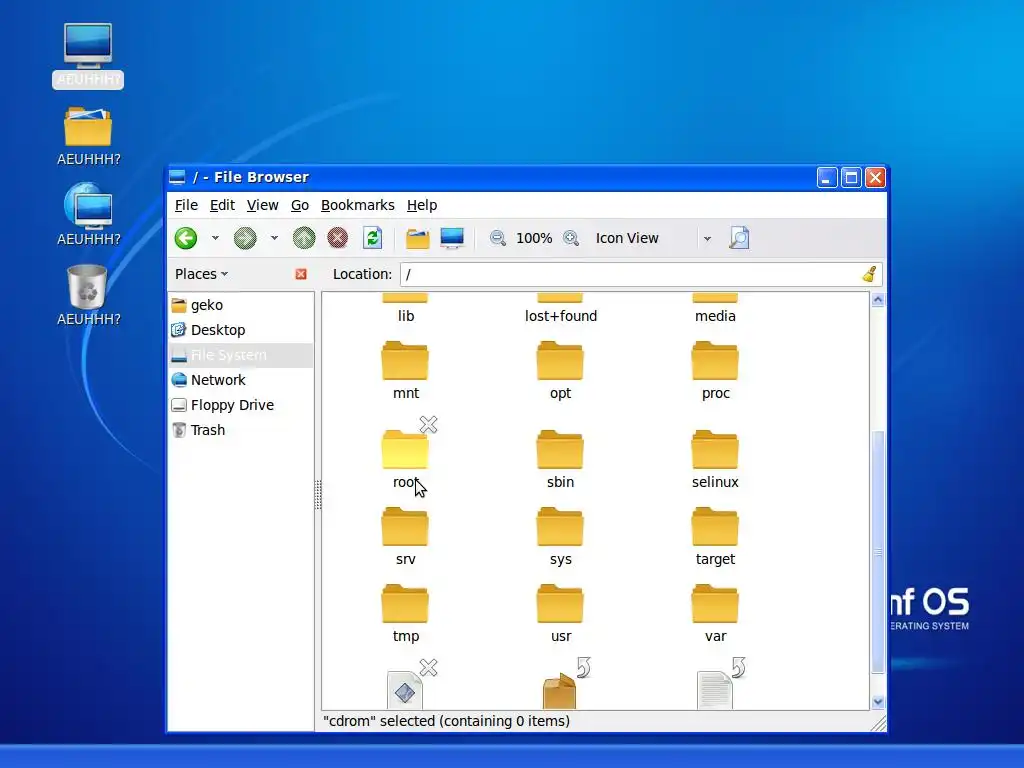Select the var folder

click(x=715, y=613)
